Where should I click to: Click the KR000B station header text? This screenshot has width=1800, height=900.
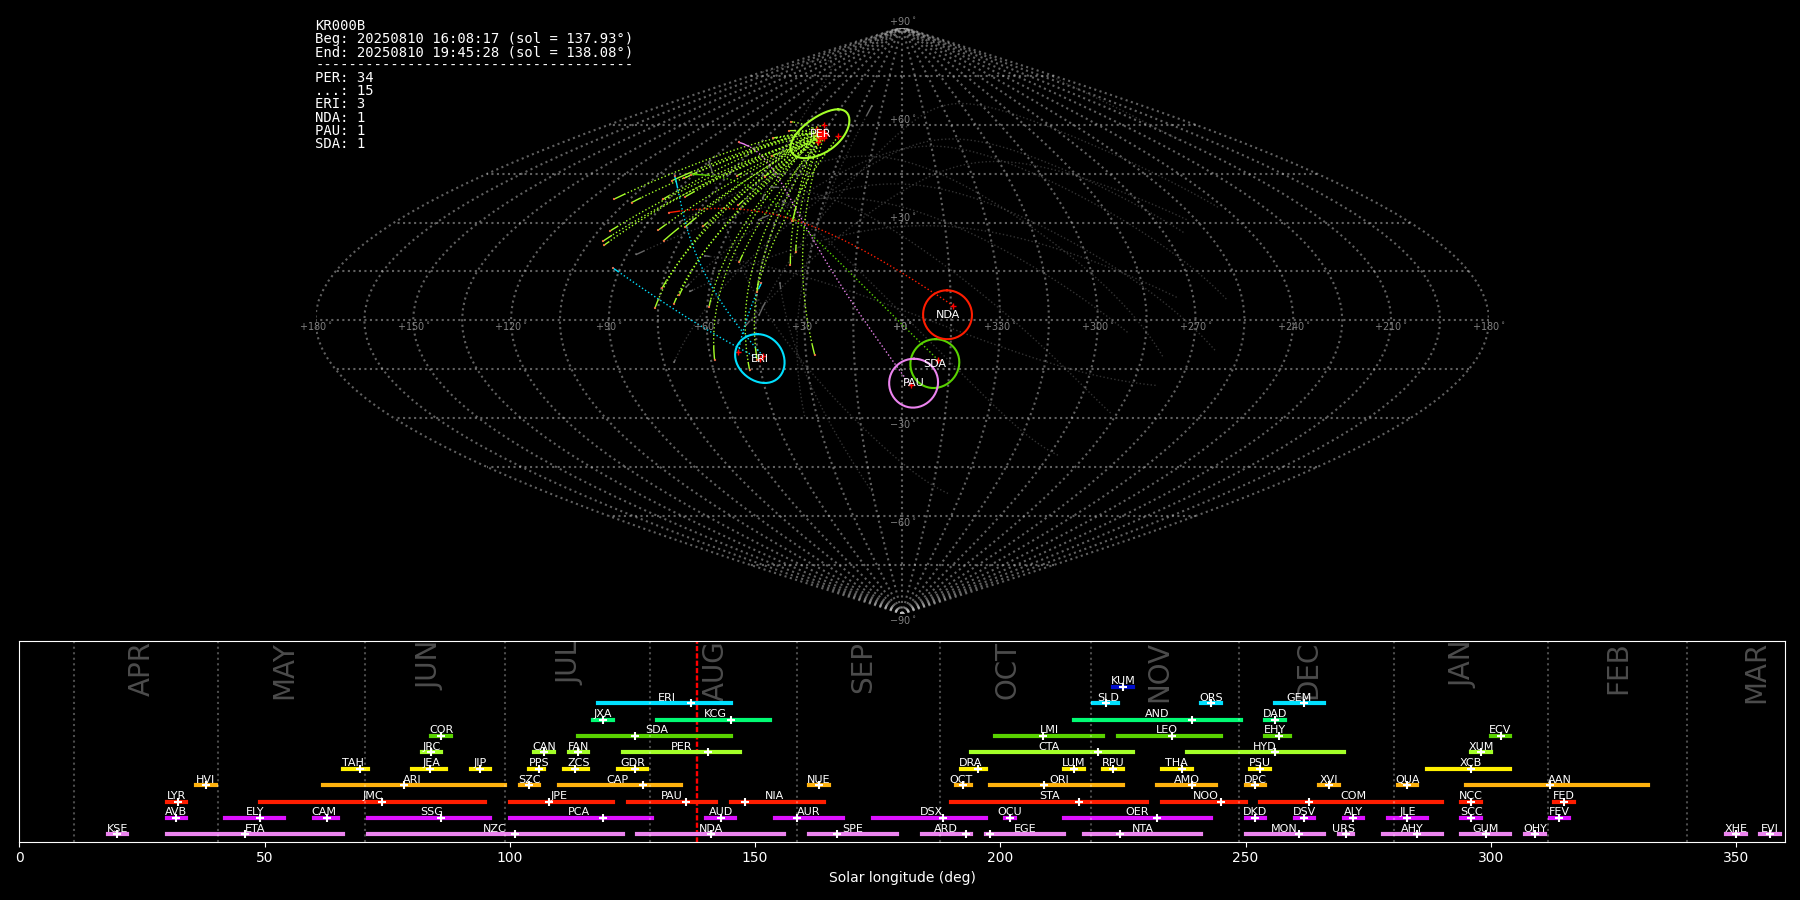click(x=340, y=26)
